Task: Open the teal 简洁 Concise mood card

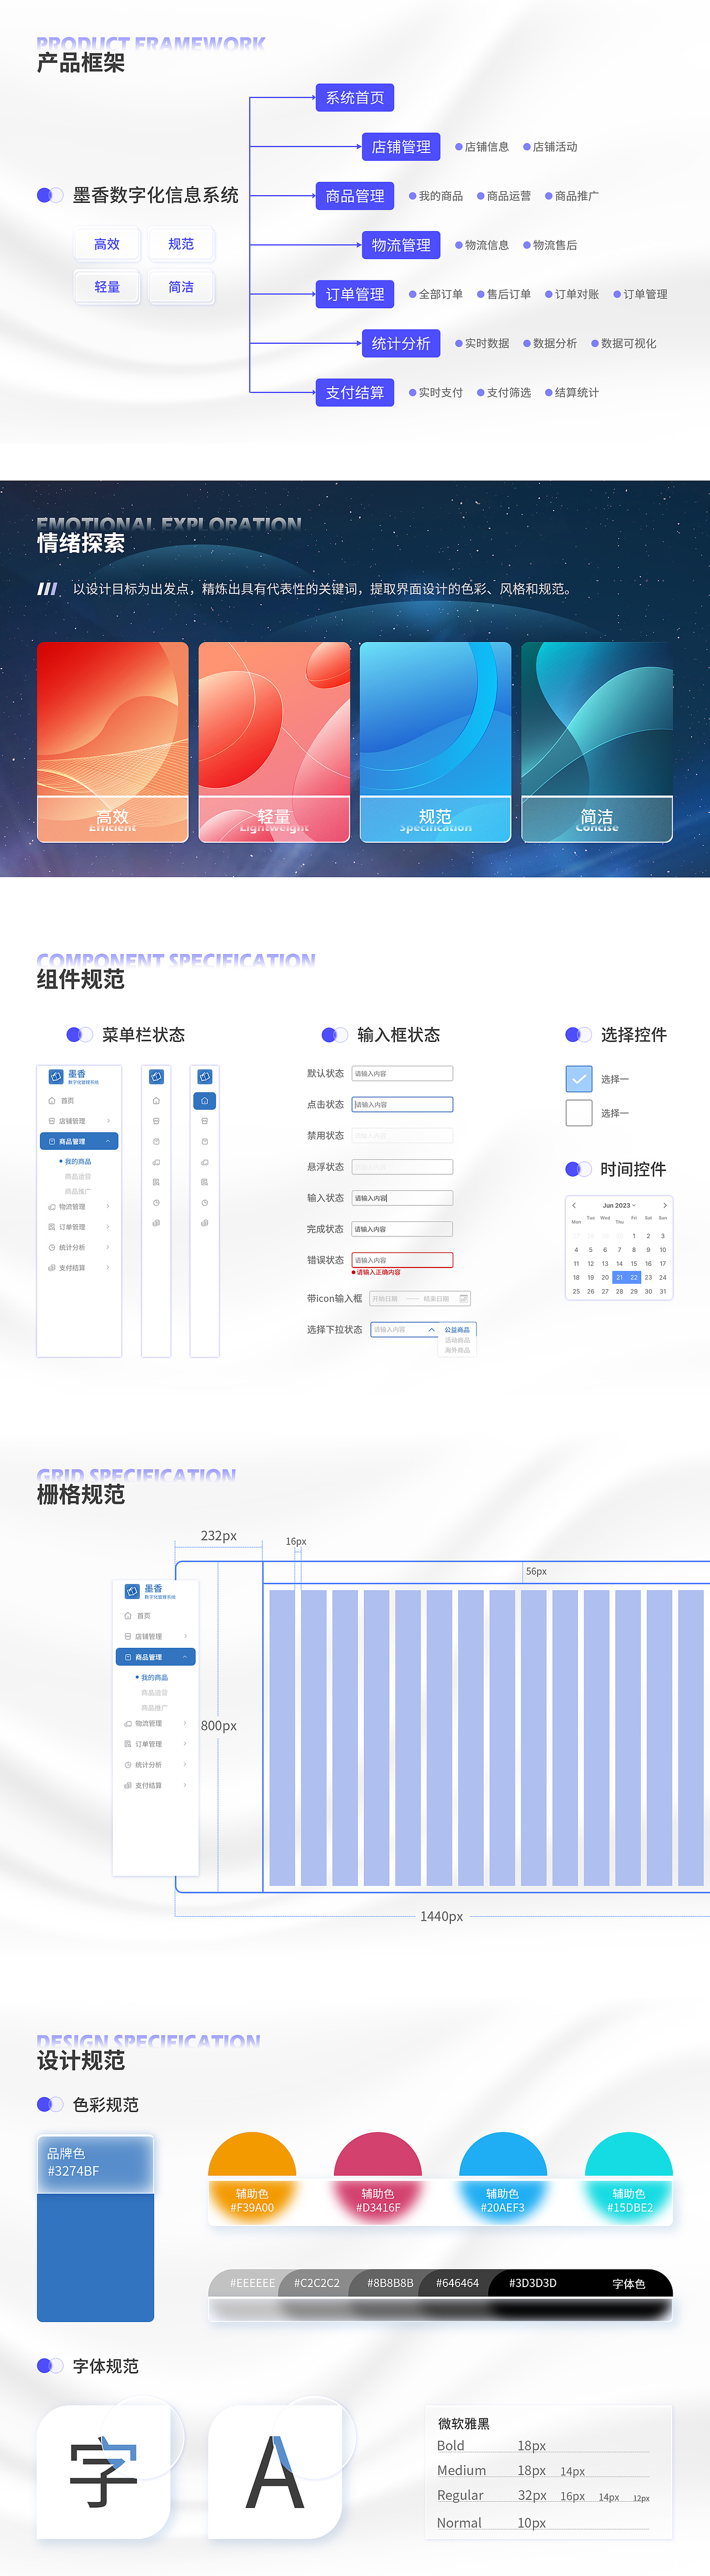Action: [x=597, y=742]
